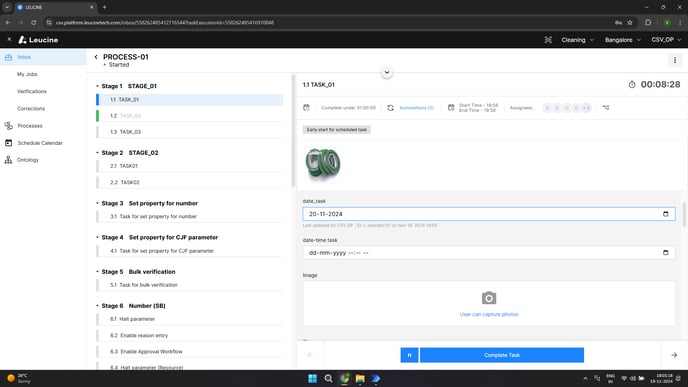The image size is (688, 387).
Task: Click the Complete Task button
Action: click(502, 355)
